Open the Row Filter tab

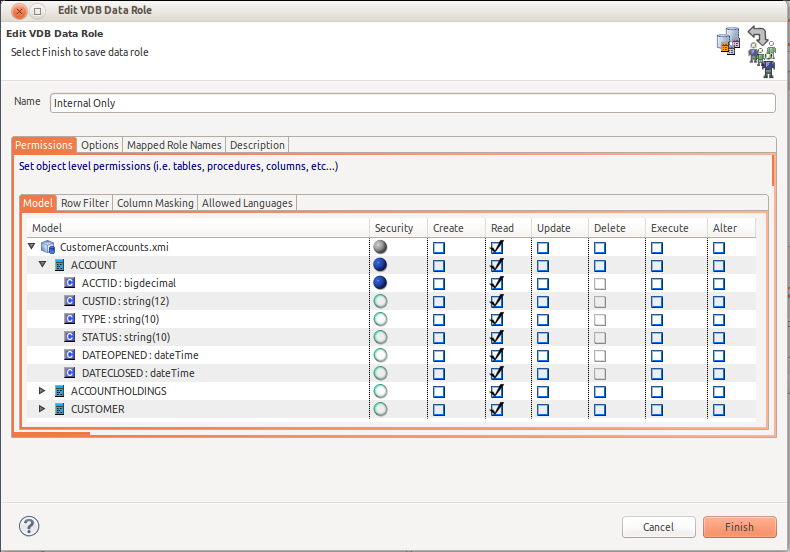click(x=85, y=203)
